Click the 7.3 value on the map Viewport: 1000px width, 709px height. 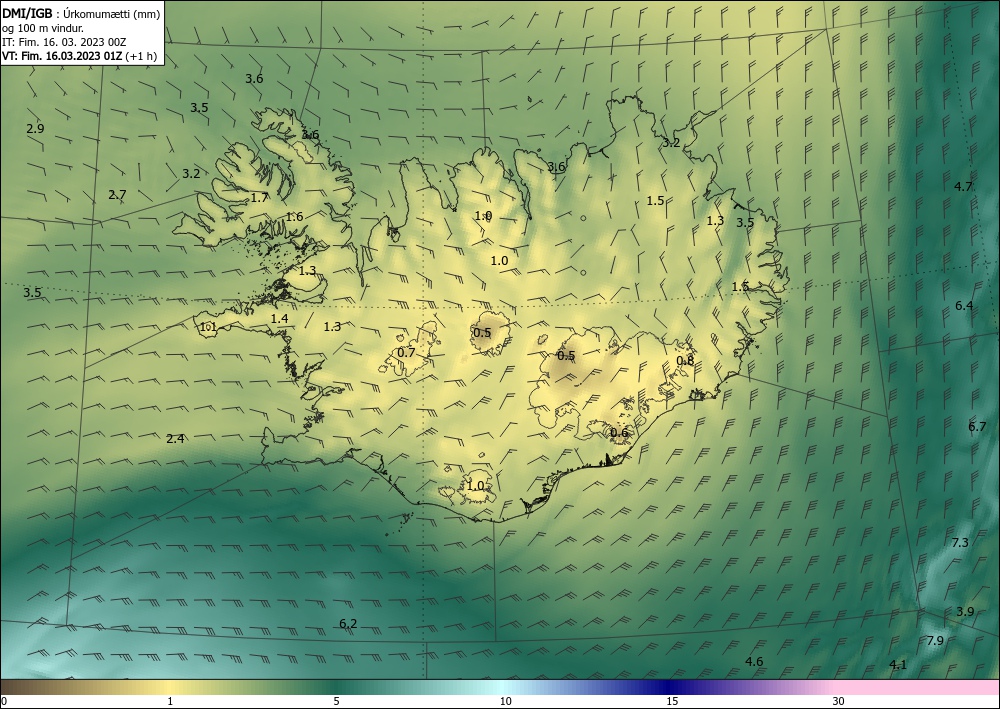click(960, 543)
